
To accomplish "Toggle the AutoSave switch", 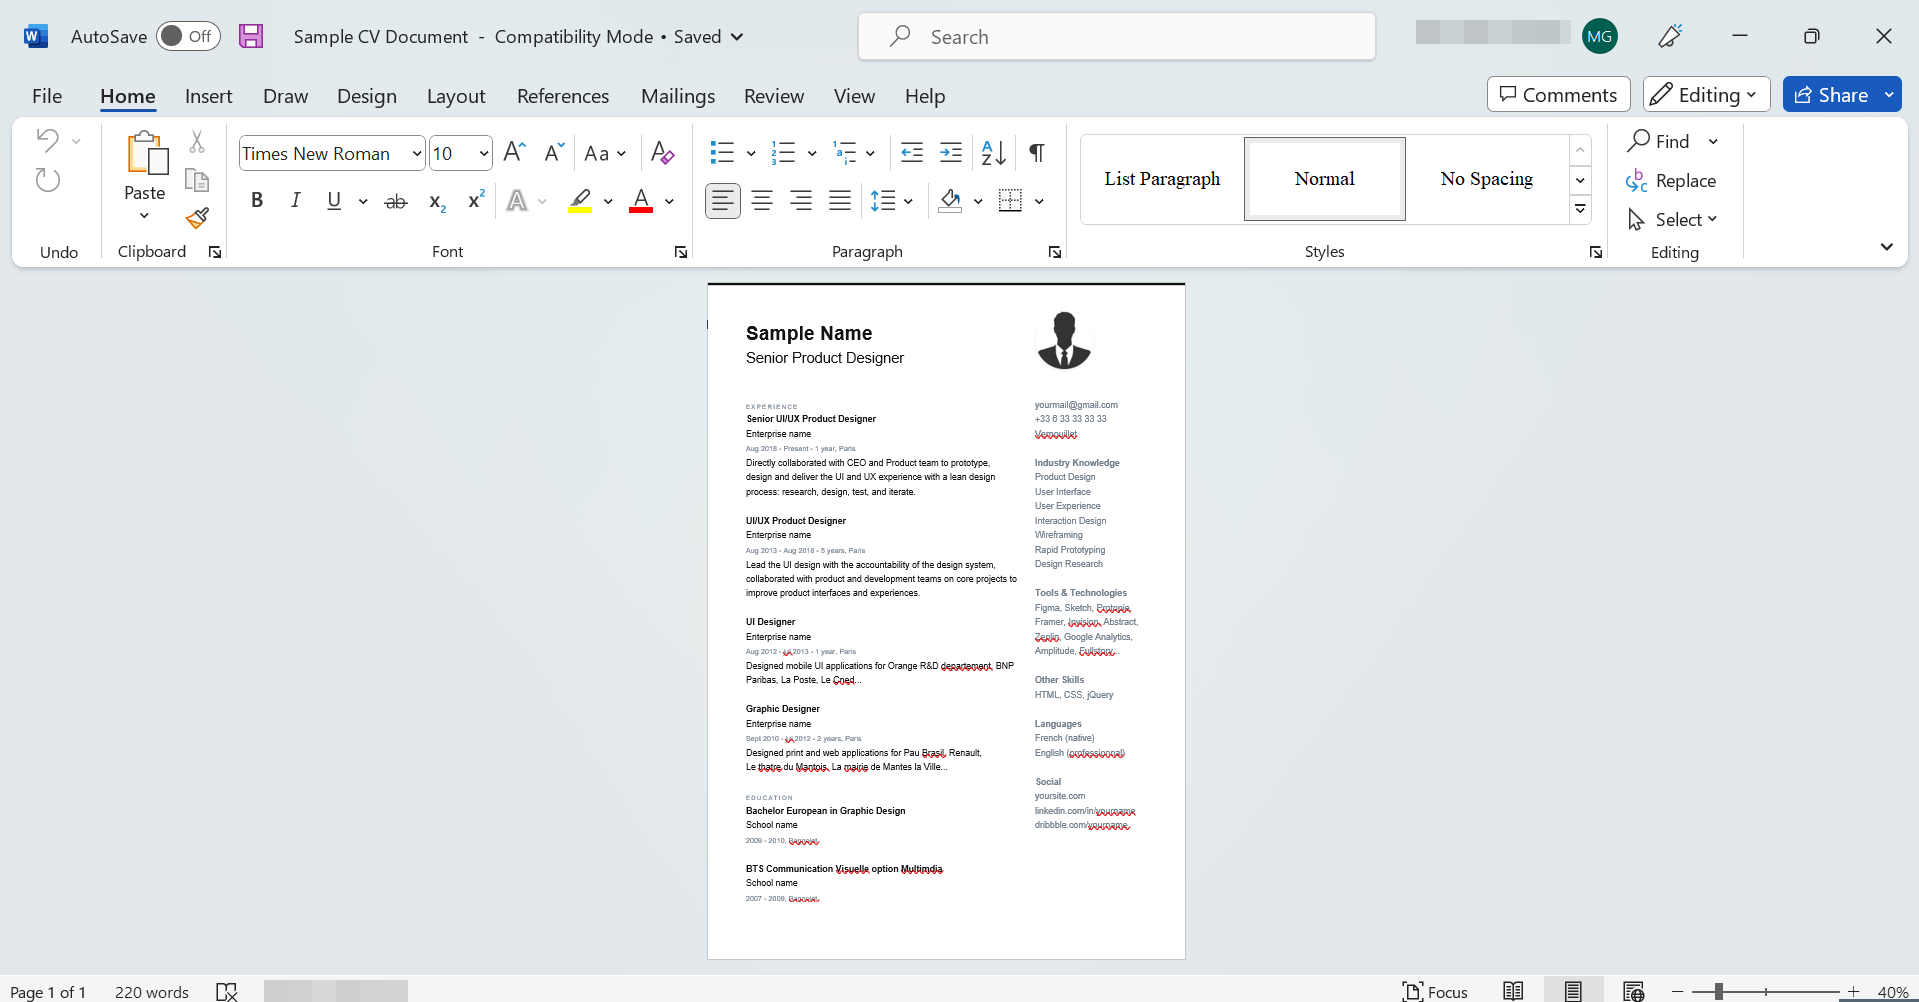I will (x=188, y=37).
